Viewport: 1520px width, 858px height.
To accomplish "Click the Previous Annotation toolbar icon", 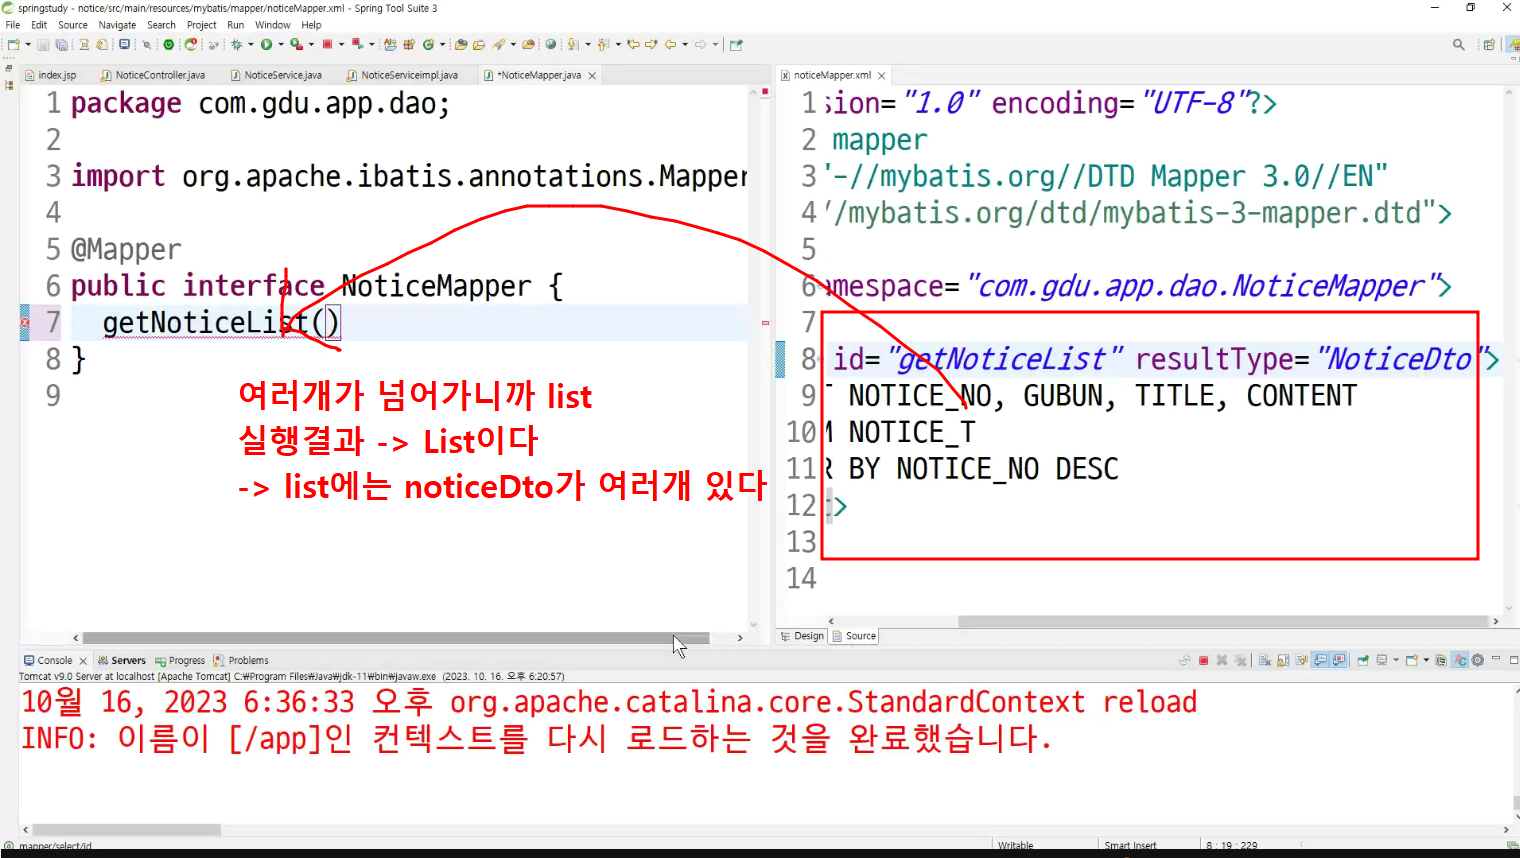I will pos(603,45).
